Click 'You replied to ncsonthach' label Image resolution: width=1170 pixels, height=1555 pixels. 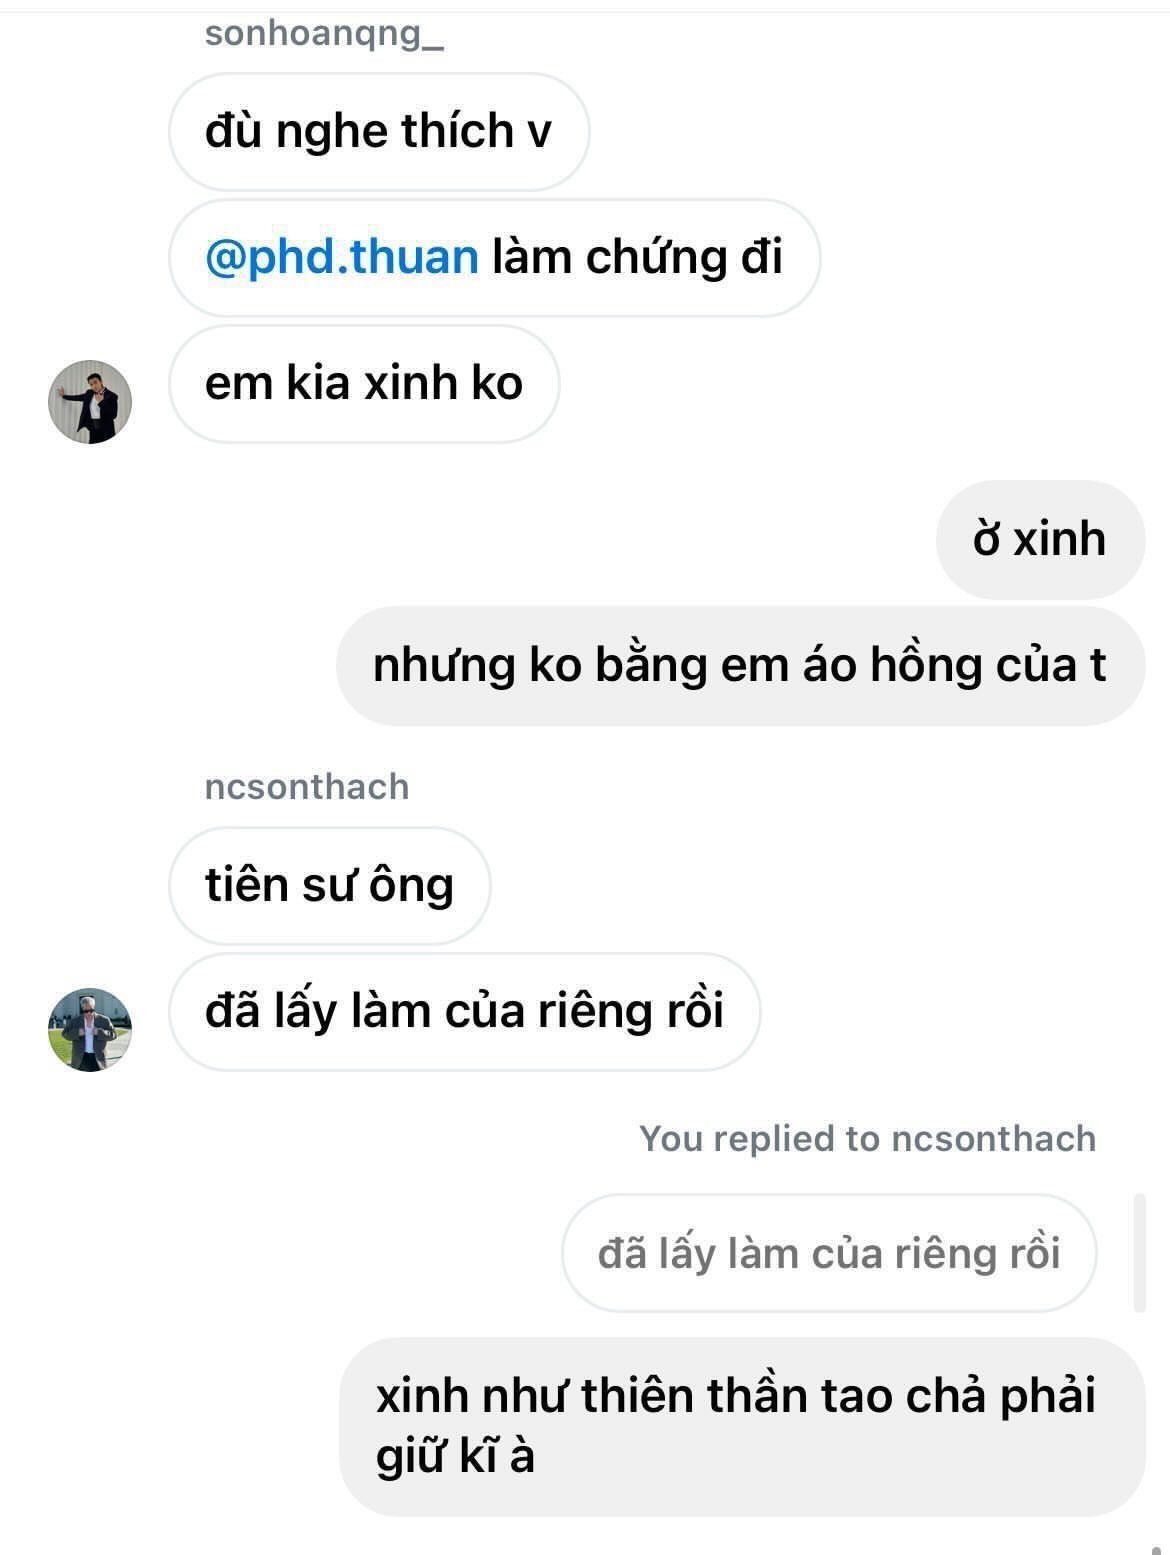pos(867,1139)
